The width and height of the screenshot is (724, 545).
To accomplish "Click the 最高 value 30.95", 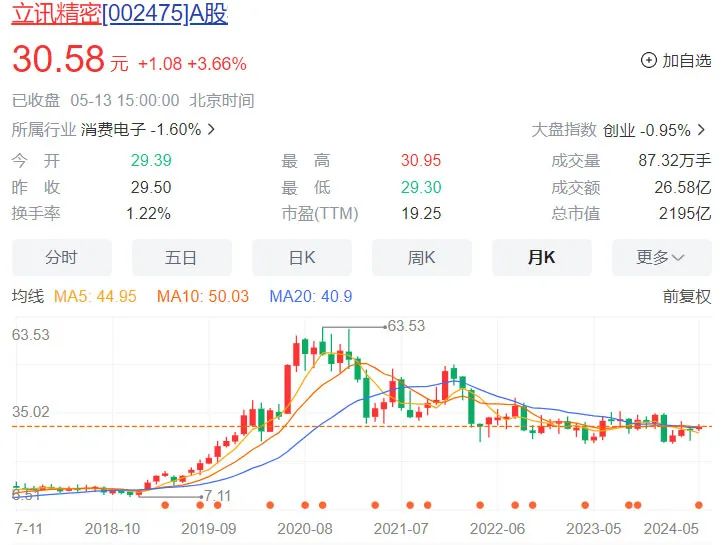I will pos(421,160).
